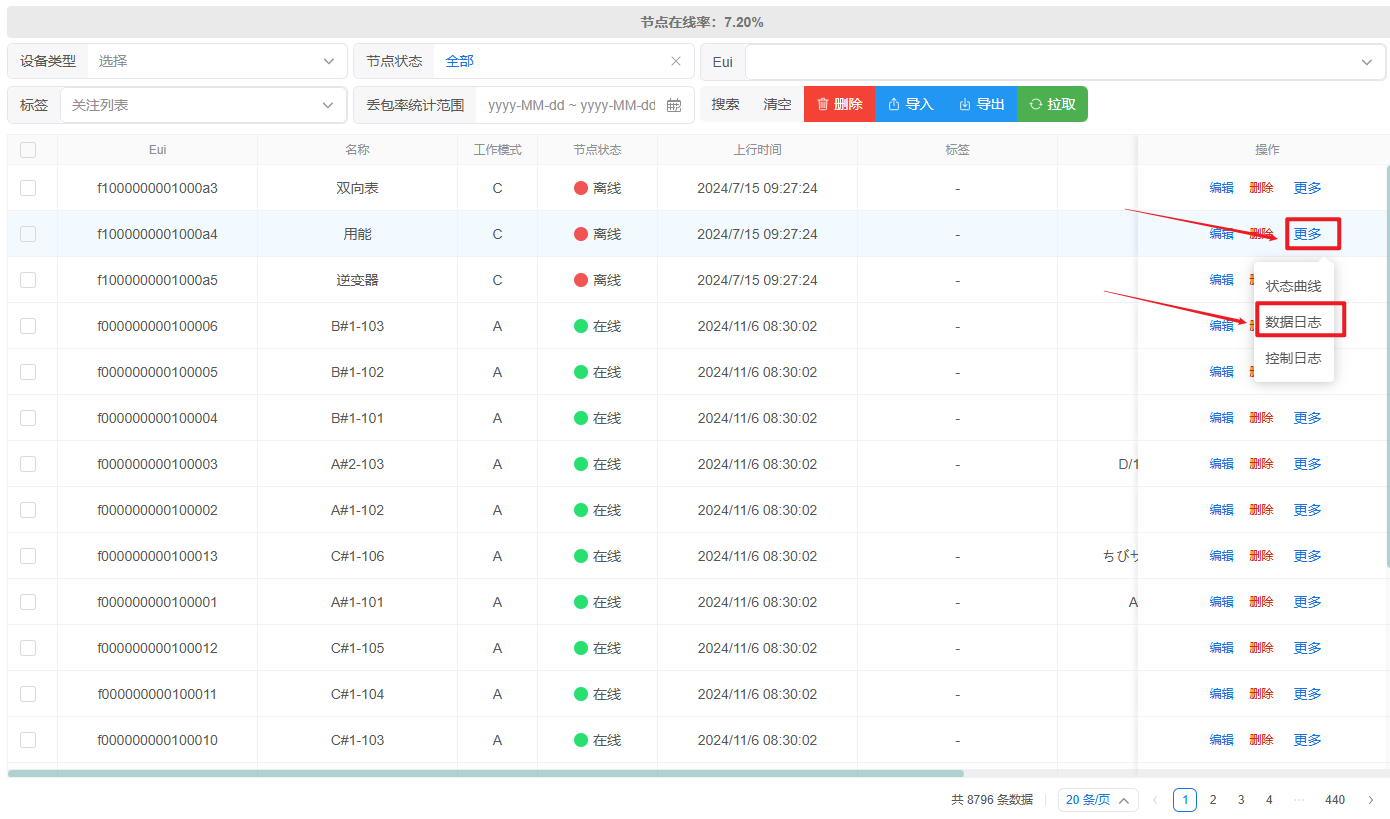Screen dimensions: 1390x819
Task: Click 离线 status in row f1000000001000a5
Action: pos(597,280)
